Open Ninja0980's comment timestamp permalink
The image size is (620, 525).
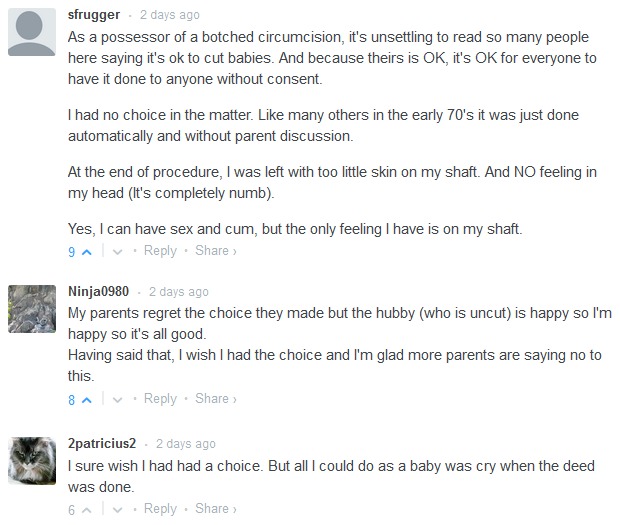pos(178,291)
